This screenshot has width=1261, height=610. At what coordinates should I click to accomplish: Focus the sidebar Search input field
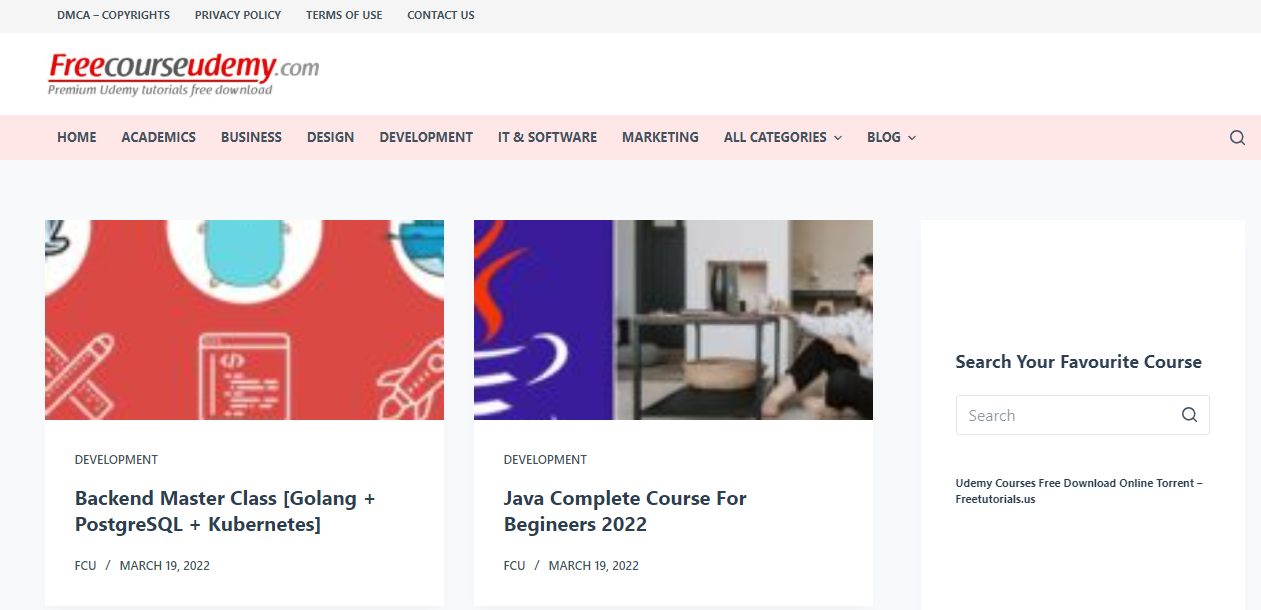coord(1082,415)
